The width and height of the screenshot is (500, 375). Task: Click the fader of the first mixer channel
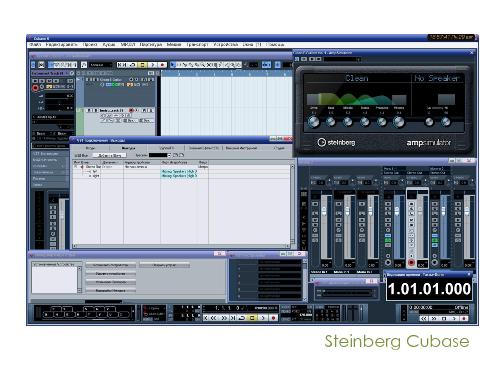tap(324, 211)
